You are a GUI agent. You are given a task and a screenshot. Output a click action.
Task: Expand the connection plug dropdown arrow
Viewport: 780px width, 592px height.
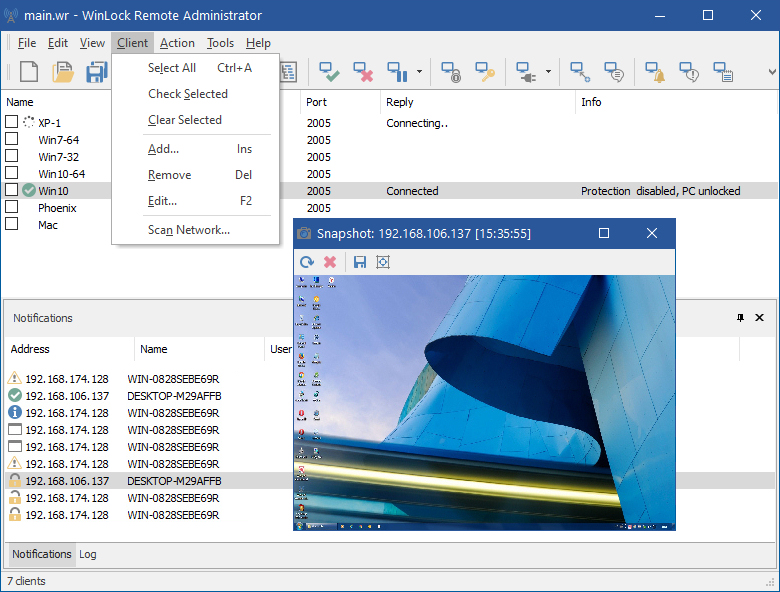point(548,72)
